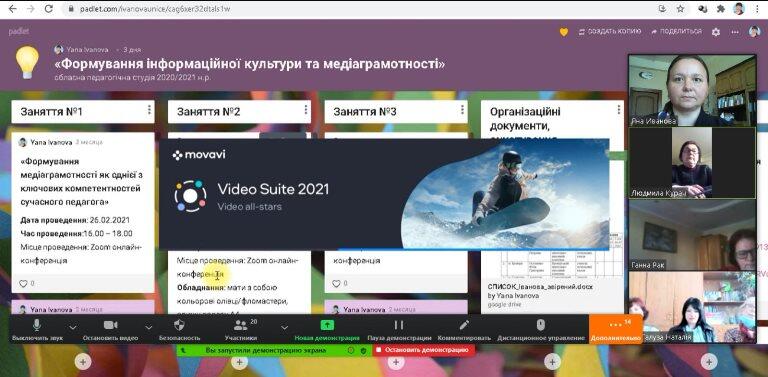Viewport: 768px width, 377px height.
Task: Open Chrome profile avatar
Action: (739, 8)
